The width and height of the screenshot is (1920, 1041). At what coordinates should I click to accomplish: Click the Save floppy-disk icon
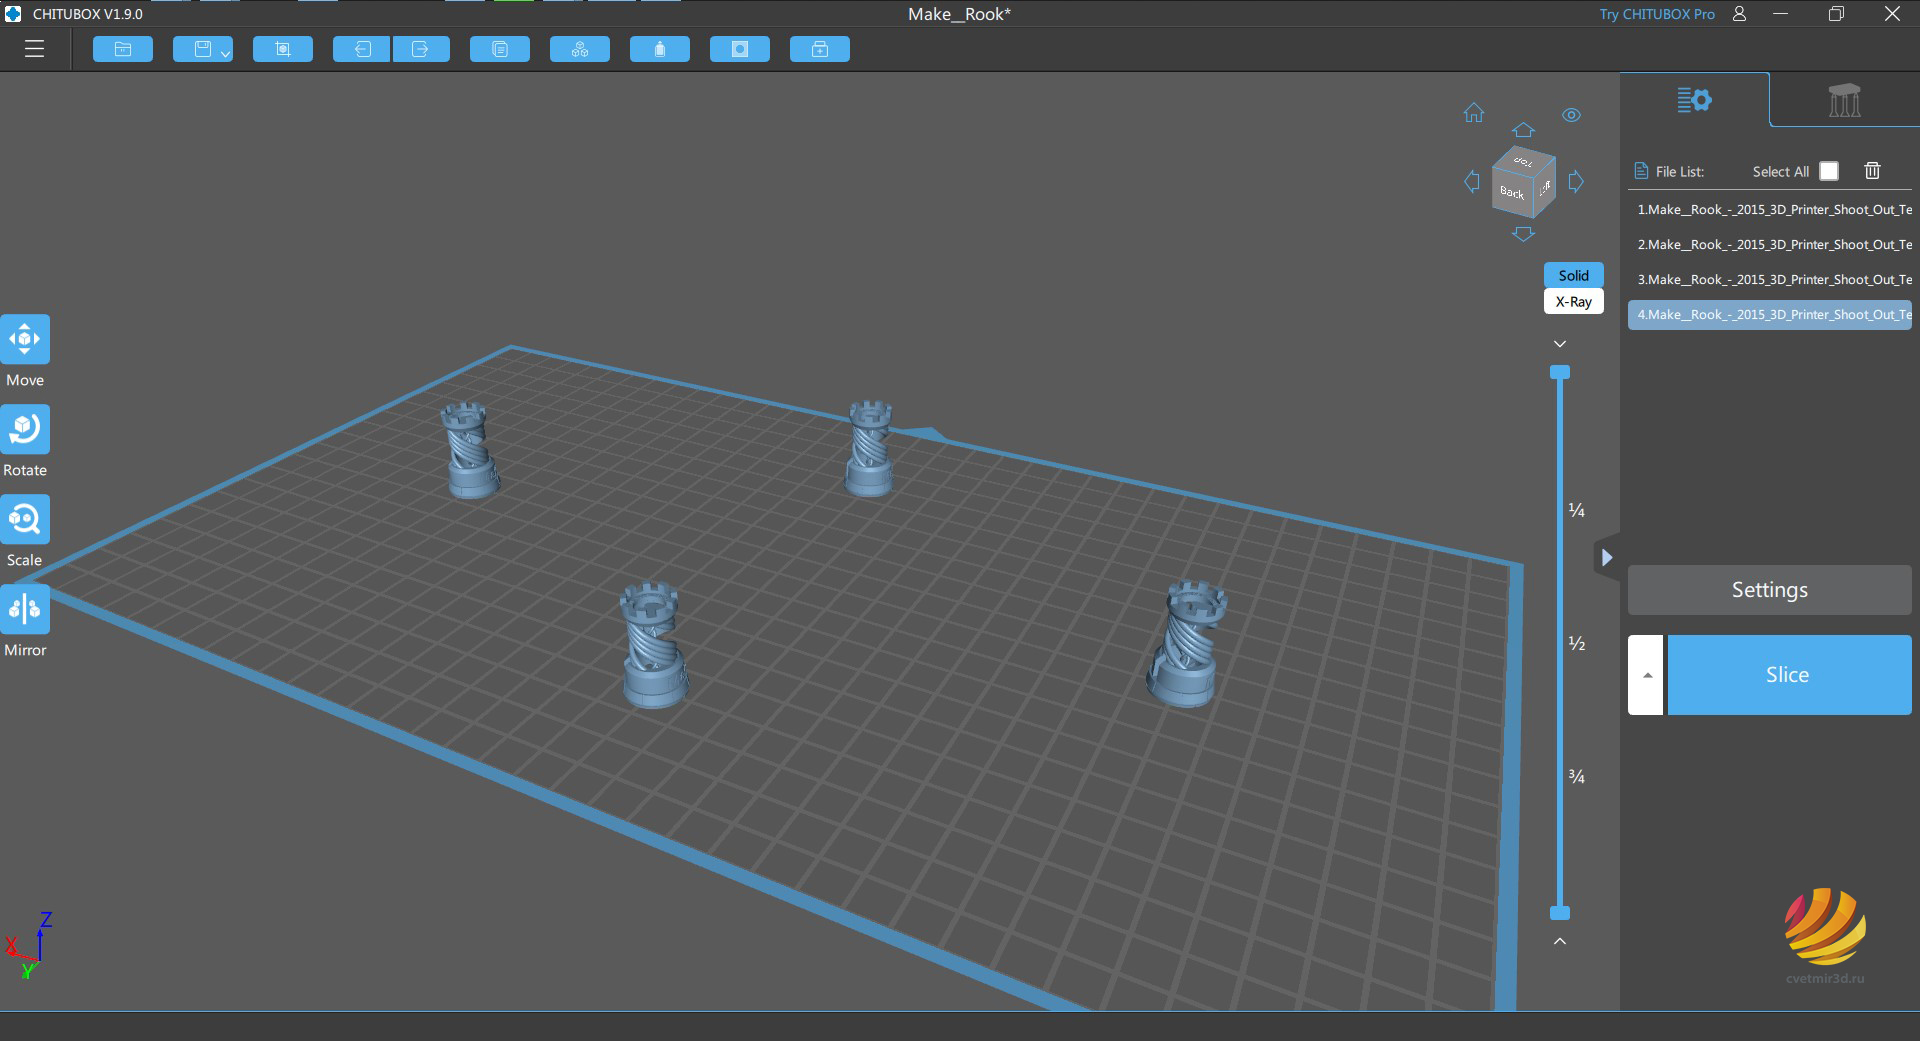click(202, 49)
